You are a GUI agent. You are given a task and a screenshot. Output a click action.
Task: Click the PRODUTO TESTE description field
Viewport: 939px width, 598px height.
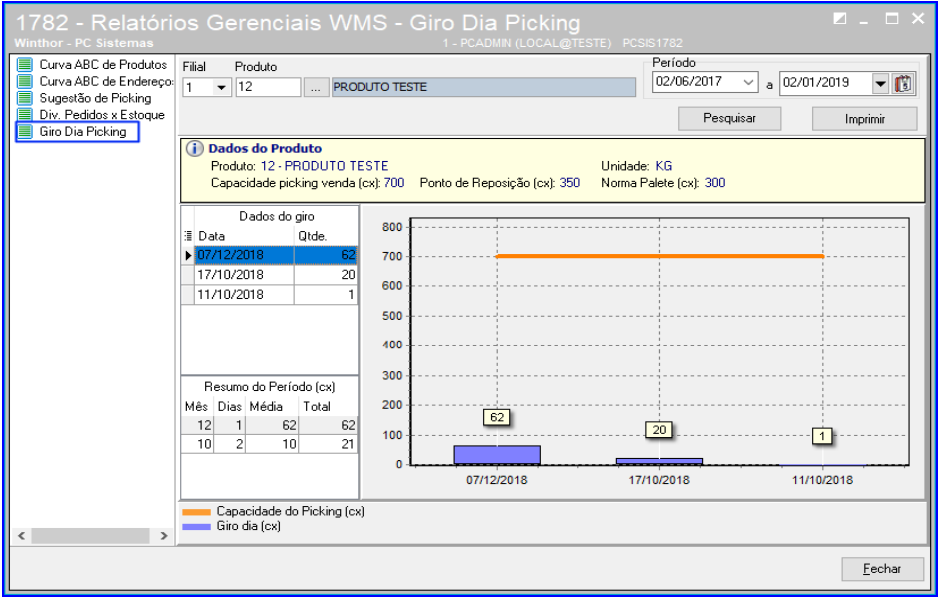(484, 87)
